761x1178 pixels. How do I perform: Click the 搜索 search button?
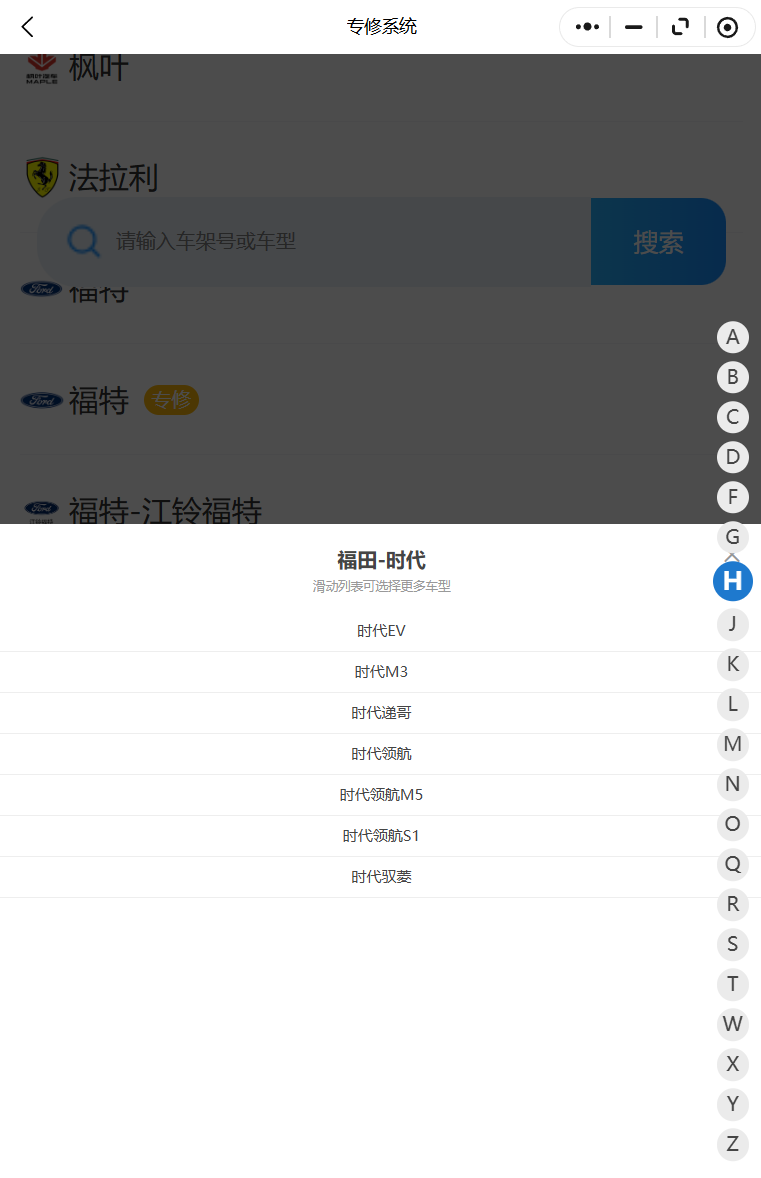click(x=658, y=242)
